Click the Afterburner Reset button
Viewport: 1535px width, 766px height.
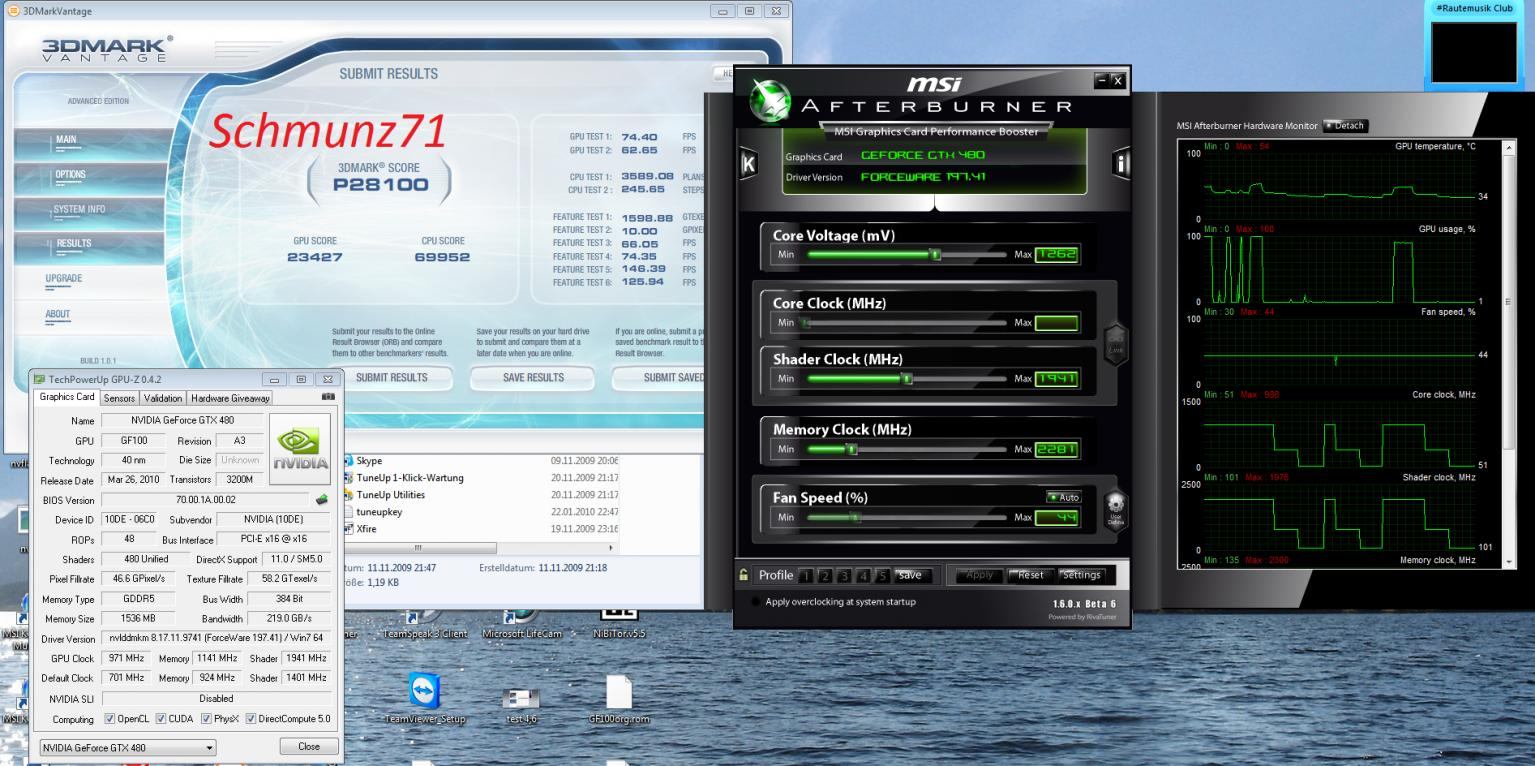1030,575
